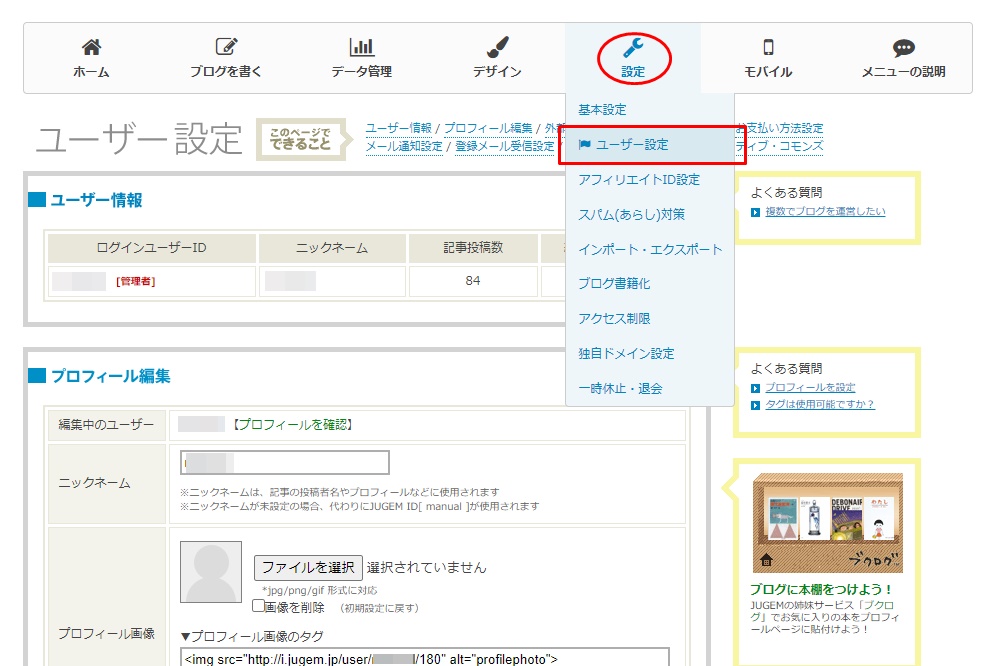Select ユーザー設定 in the dropdown menu

point(652,145)
